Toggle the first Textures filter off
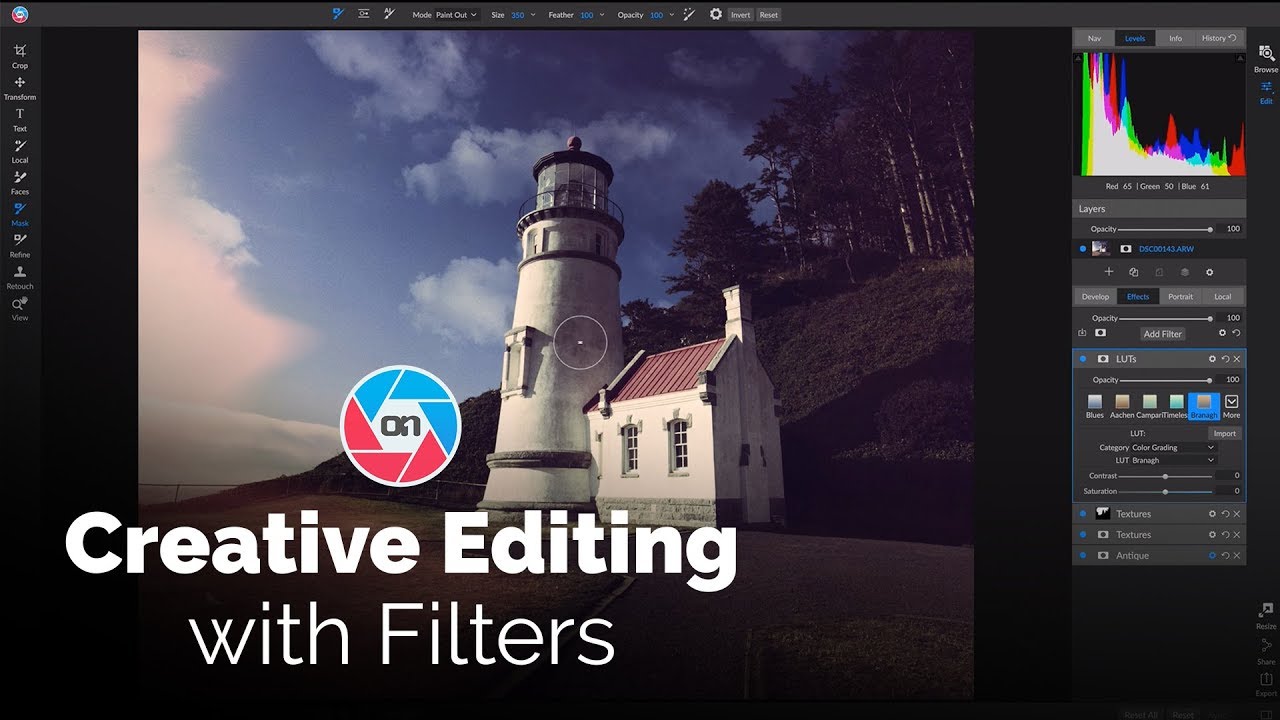This screenshot has width=1280, height=720. [x=1082, y=513]
